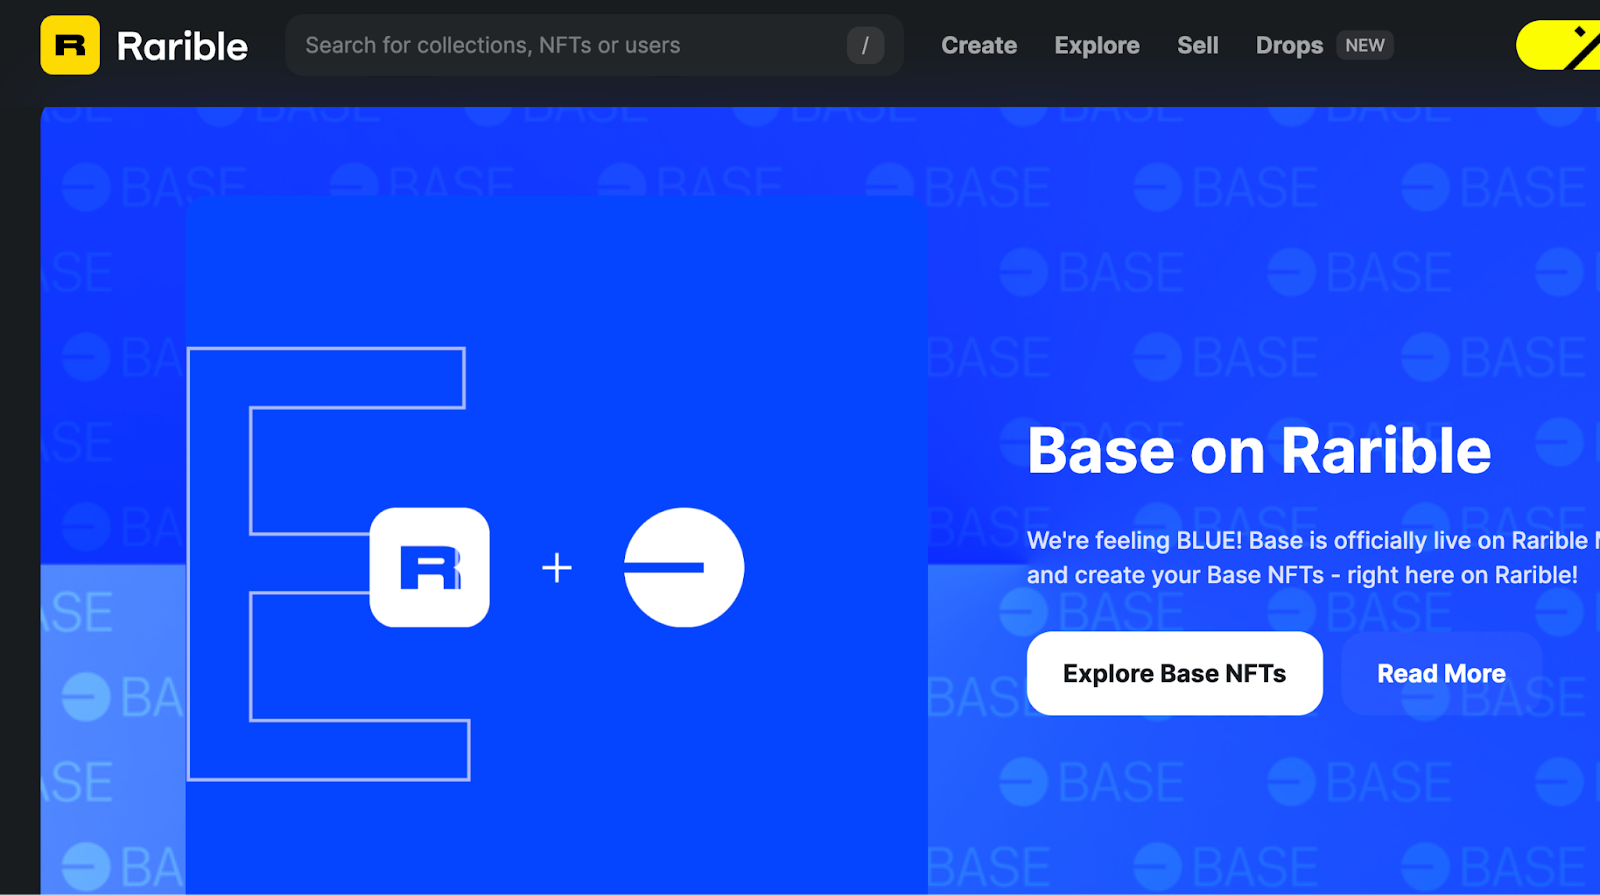Click the yellow button at top right
Image resolution: width=1600 pixels, height=895 pixels.
pos(1559,45)
